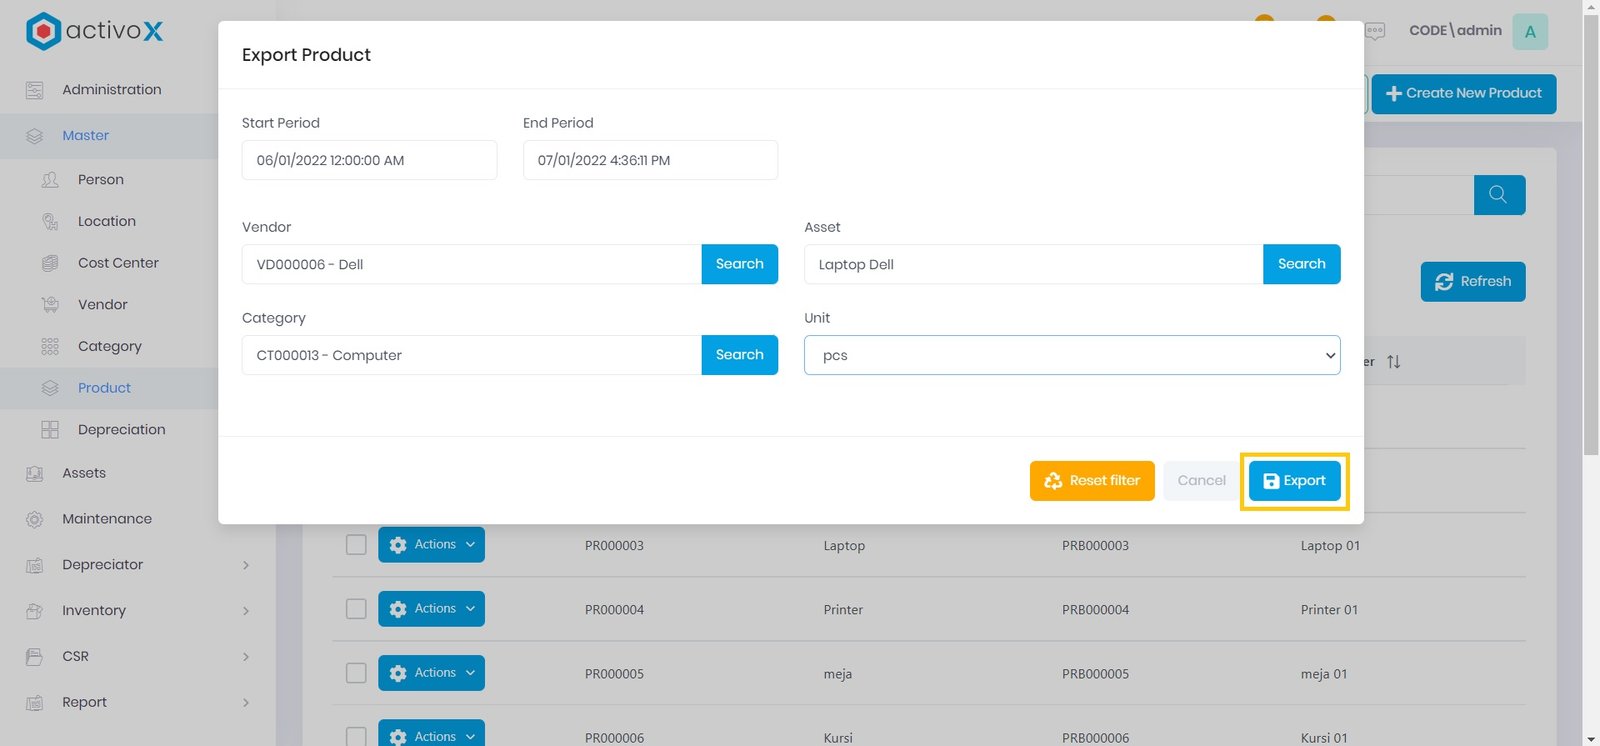1600x746 pixels.
Task: Tick the checkbox for row PR000003
Action: [x=356, y=545]
